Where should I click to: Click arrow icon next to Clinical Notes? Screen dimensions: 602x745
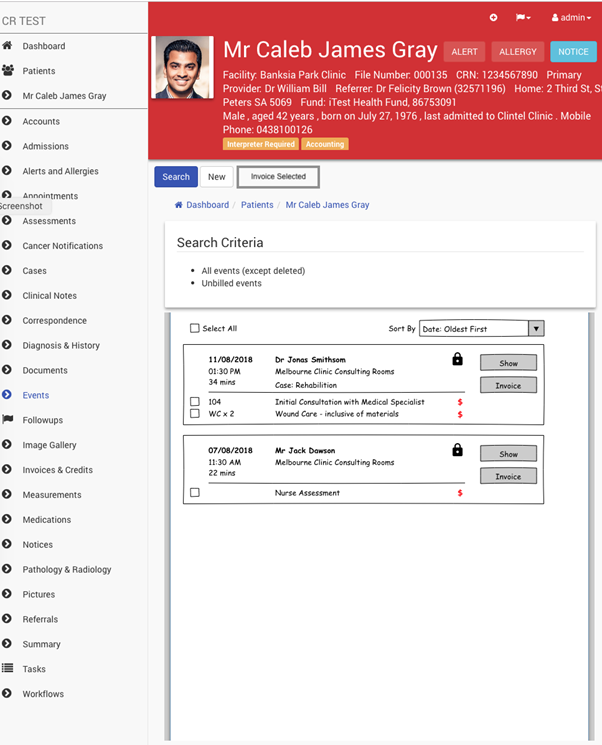[7, 295]
